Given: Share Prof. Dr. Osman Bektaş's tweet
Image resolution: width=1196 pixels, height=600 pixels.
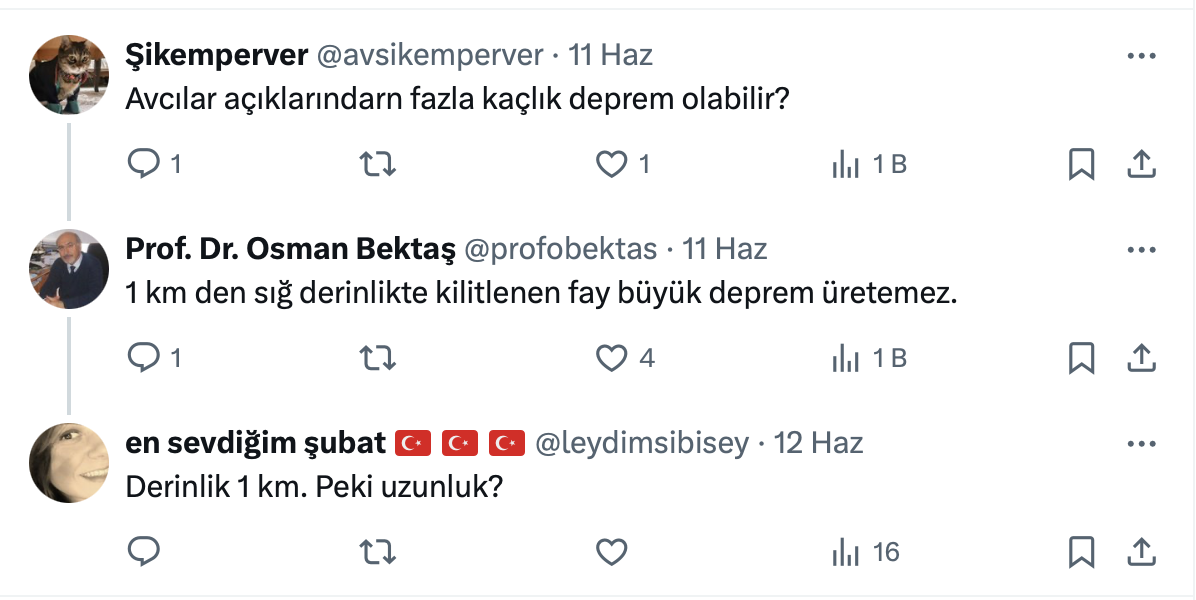Looking at the screenshot, I should 1141,357.
